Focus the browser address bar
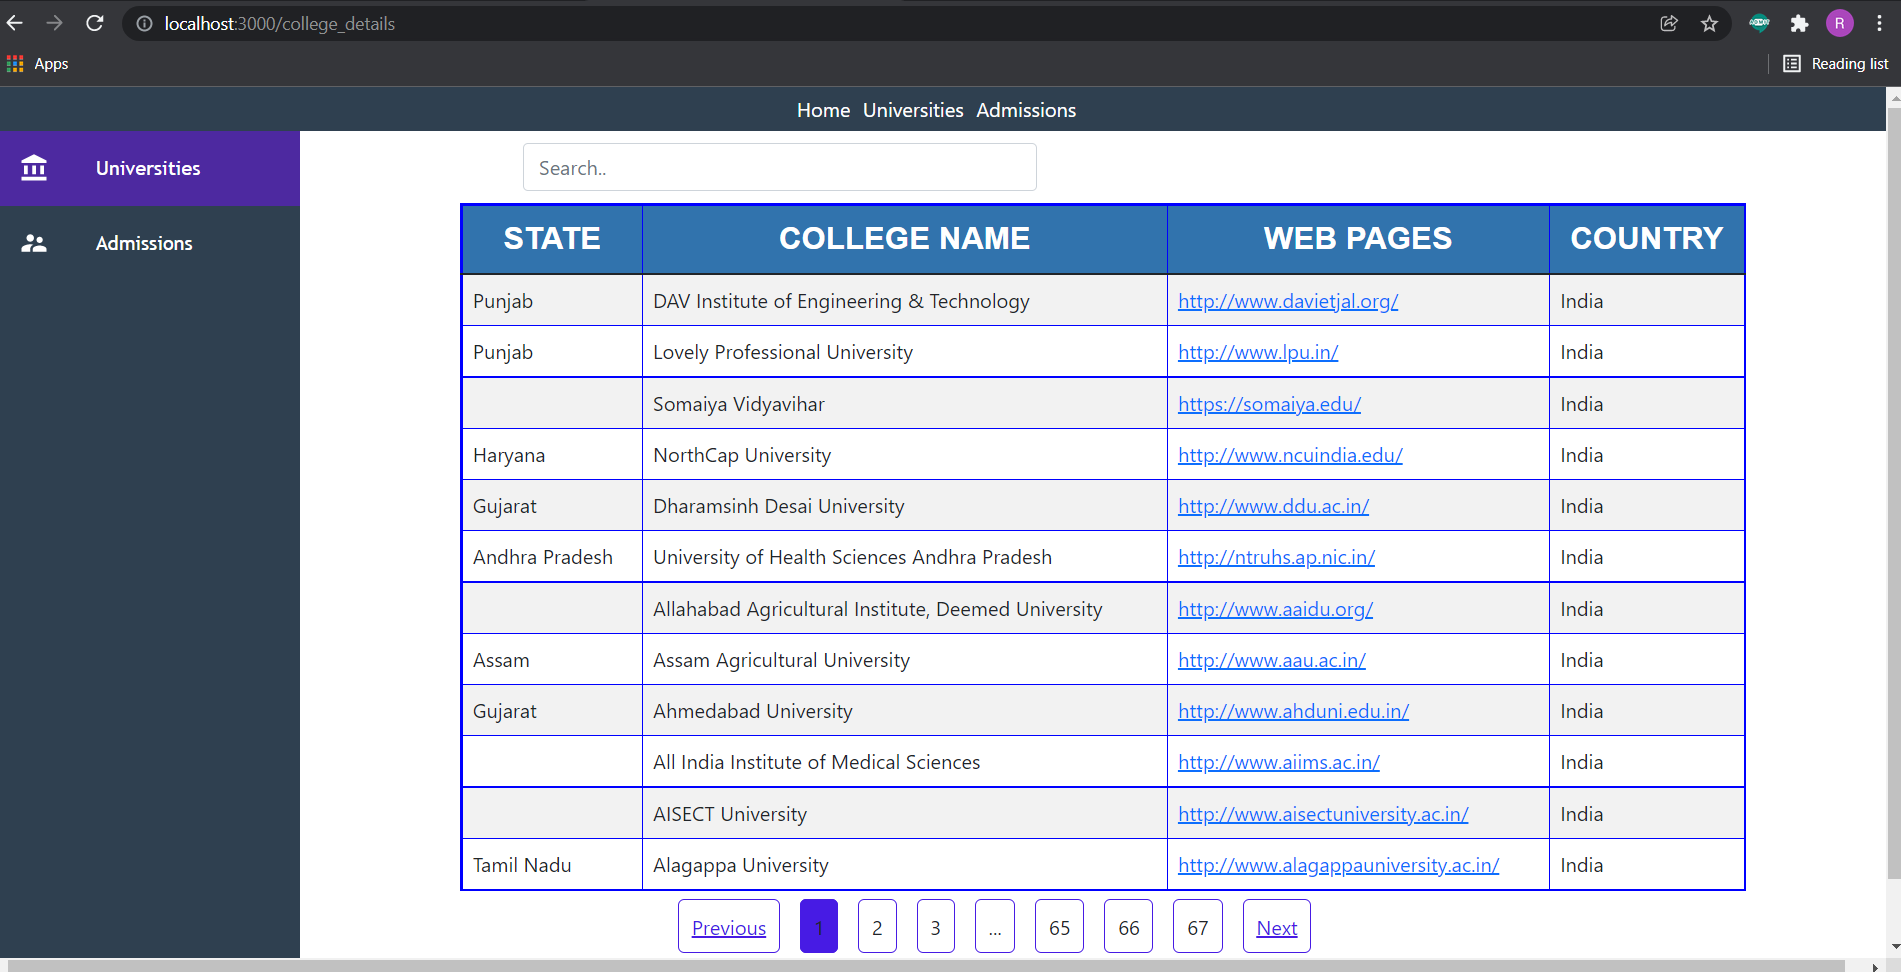Viewport: 1901px width, 972px height. click(x=400, y=23)
